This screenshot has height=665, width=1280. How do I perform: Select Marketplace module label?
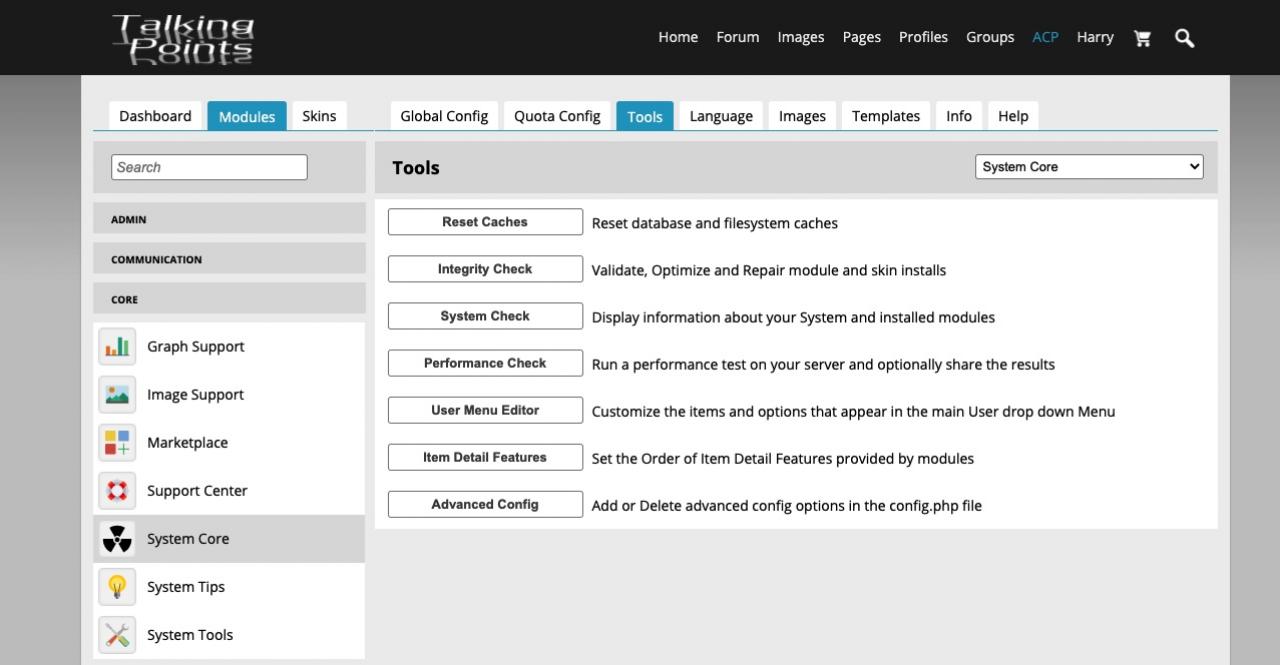(x=187, y=443)
